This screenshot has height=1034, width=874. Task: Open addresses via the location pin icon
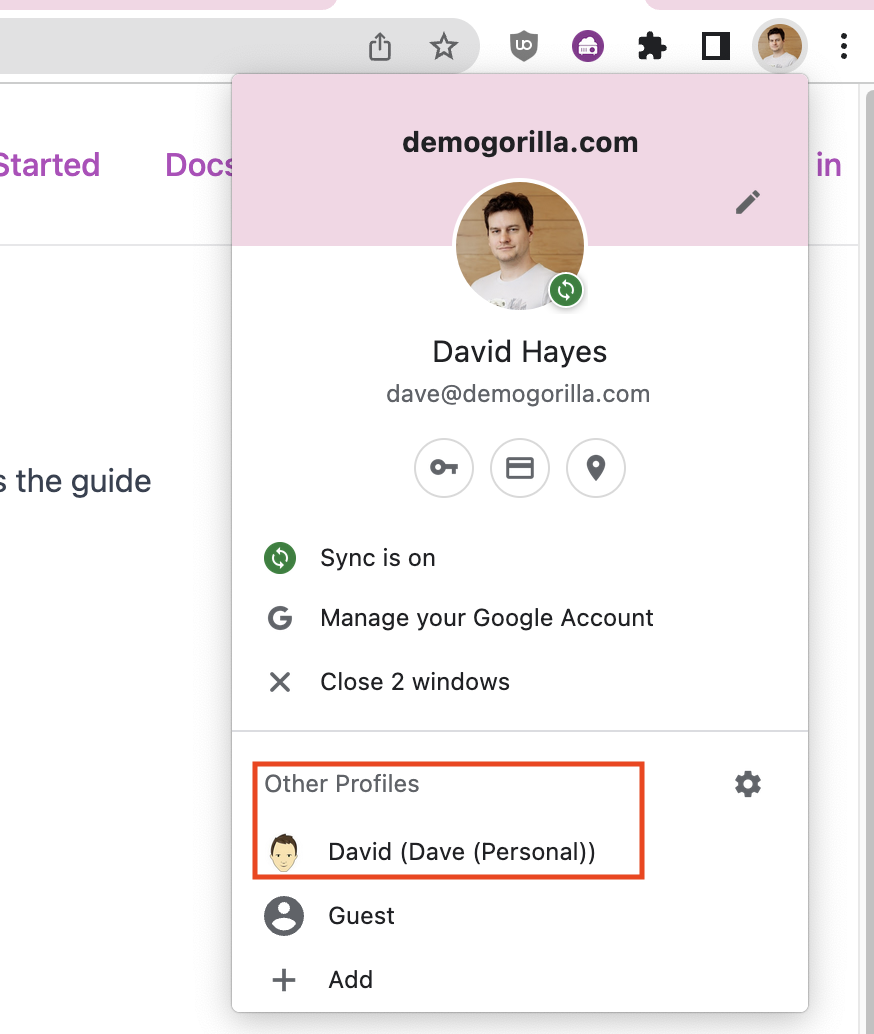596,467
